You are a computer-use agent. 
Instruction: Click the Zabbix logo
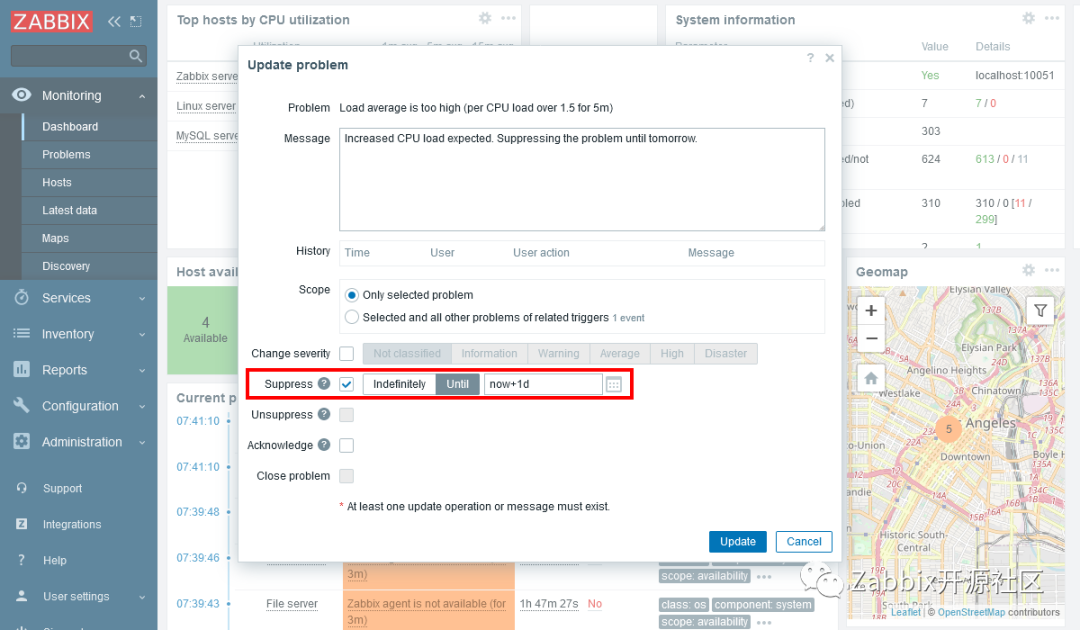(x=51, y=21)
